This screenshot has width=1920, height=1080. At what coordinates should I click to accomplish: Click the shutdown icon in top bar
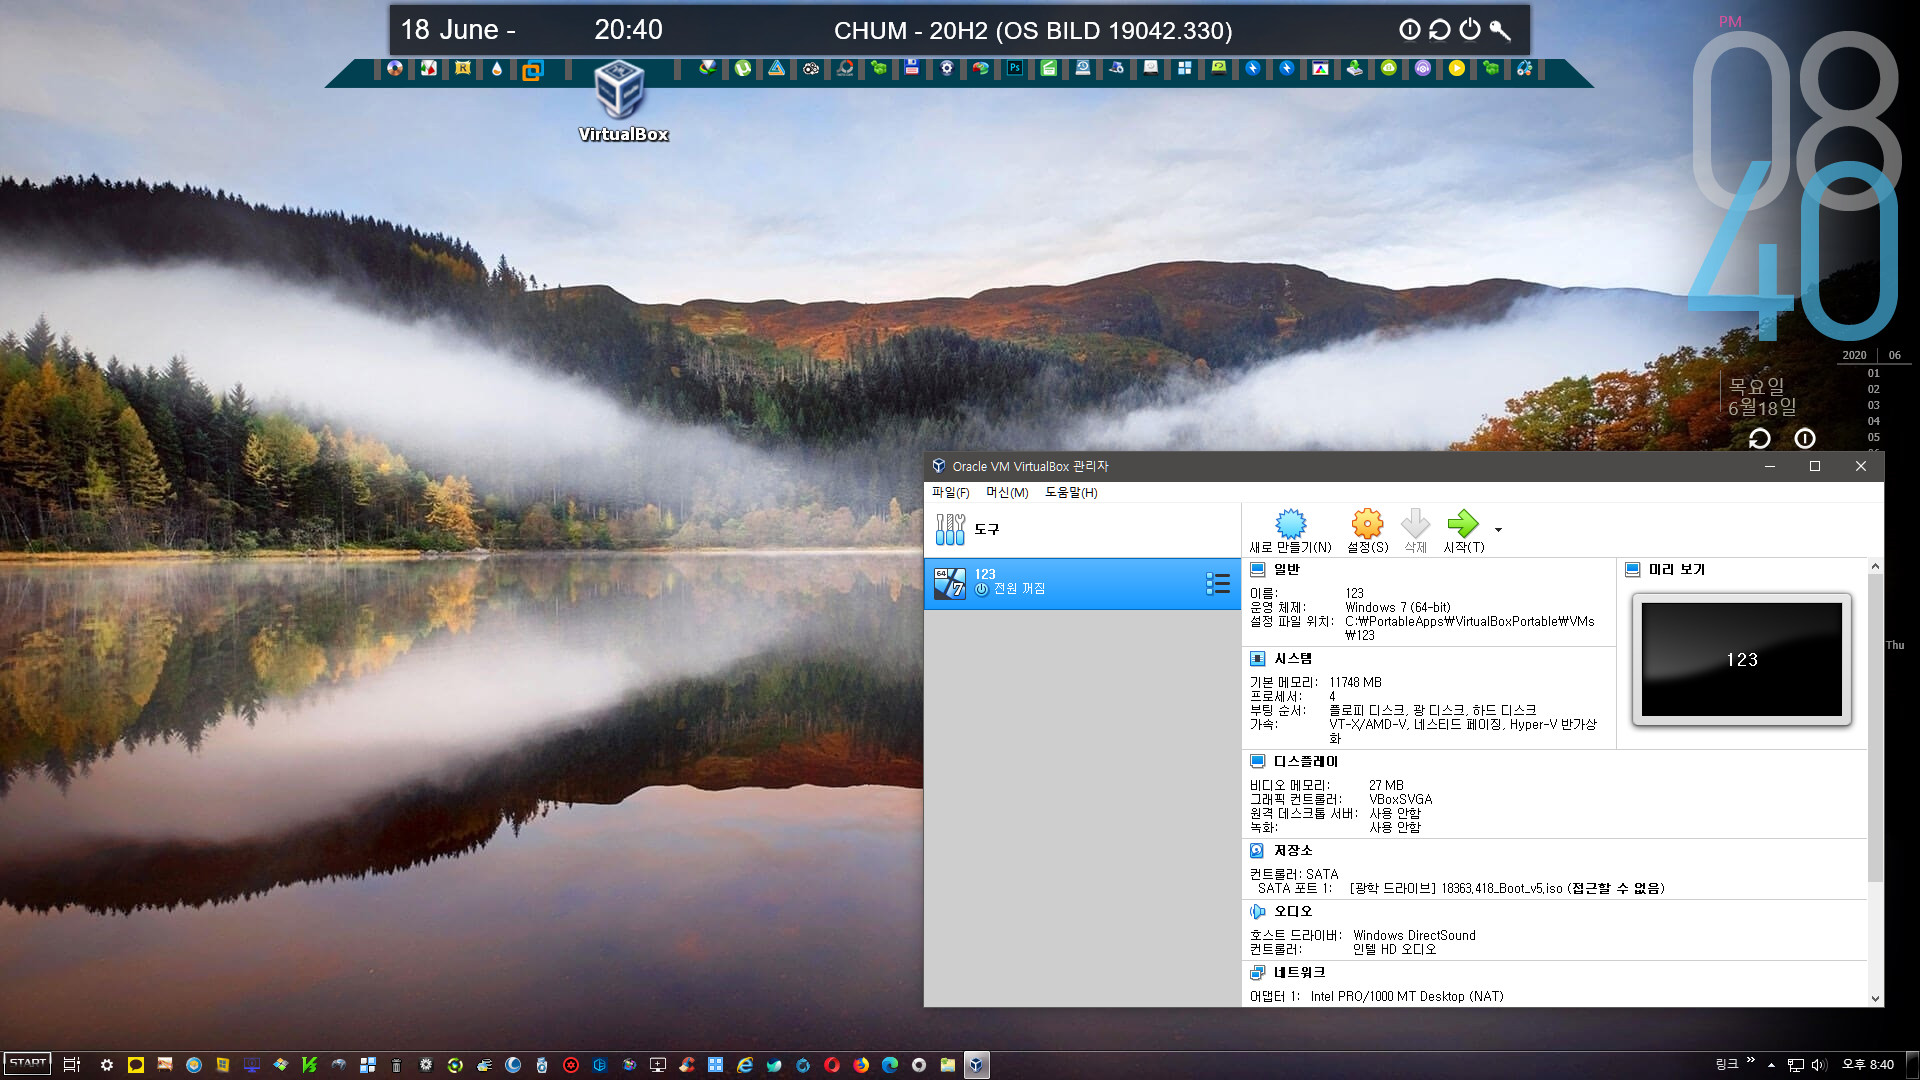[1469, 30]
